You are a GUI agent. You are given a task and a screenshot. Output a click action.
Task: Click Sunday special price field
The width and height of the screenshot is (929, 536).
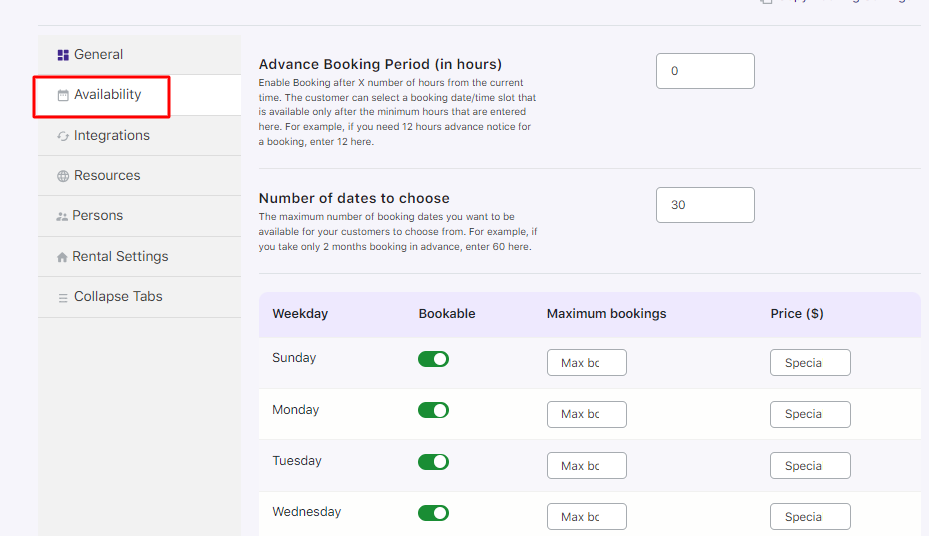pos(810,362)
